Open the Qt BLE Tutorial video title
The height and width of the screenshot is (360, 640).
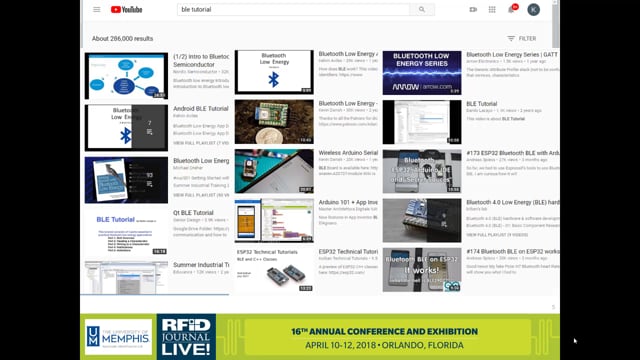193,213
